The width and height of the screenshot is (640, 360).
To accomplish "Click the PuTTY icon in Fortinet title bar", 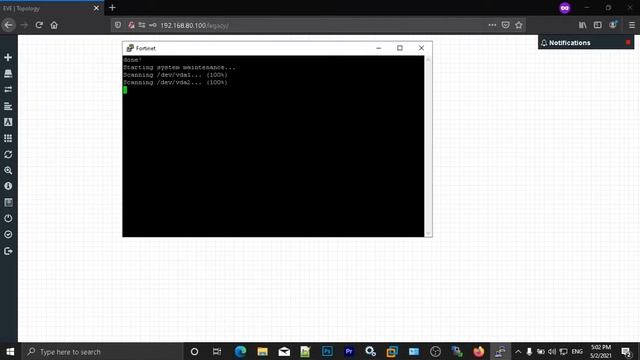I will tap(130, 48).
